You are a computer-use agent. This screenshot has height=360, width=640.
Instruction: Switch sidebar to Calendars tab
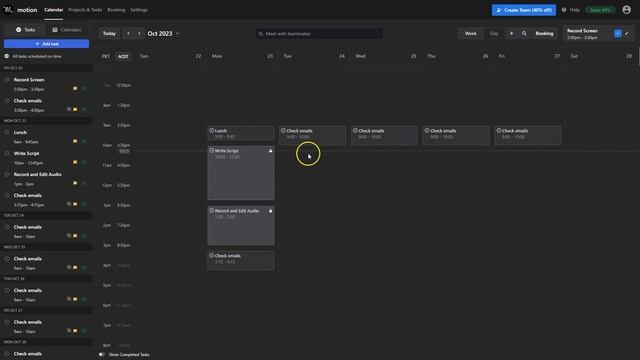click(x=67, y=30)
